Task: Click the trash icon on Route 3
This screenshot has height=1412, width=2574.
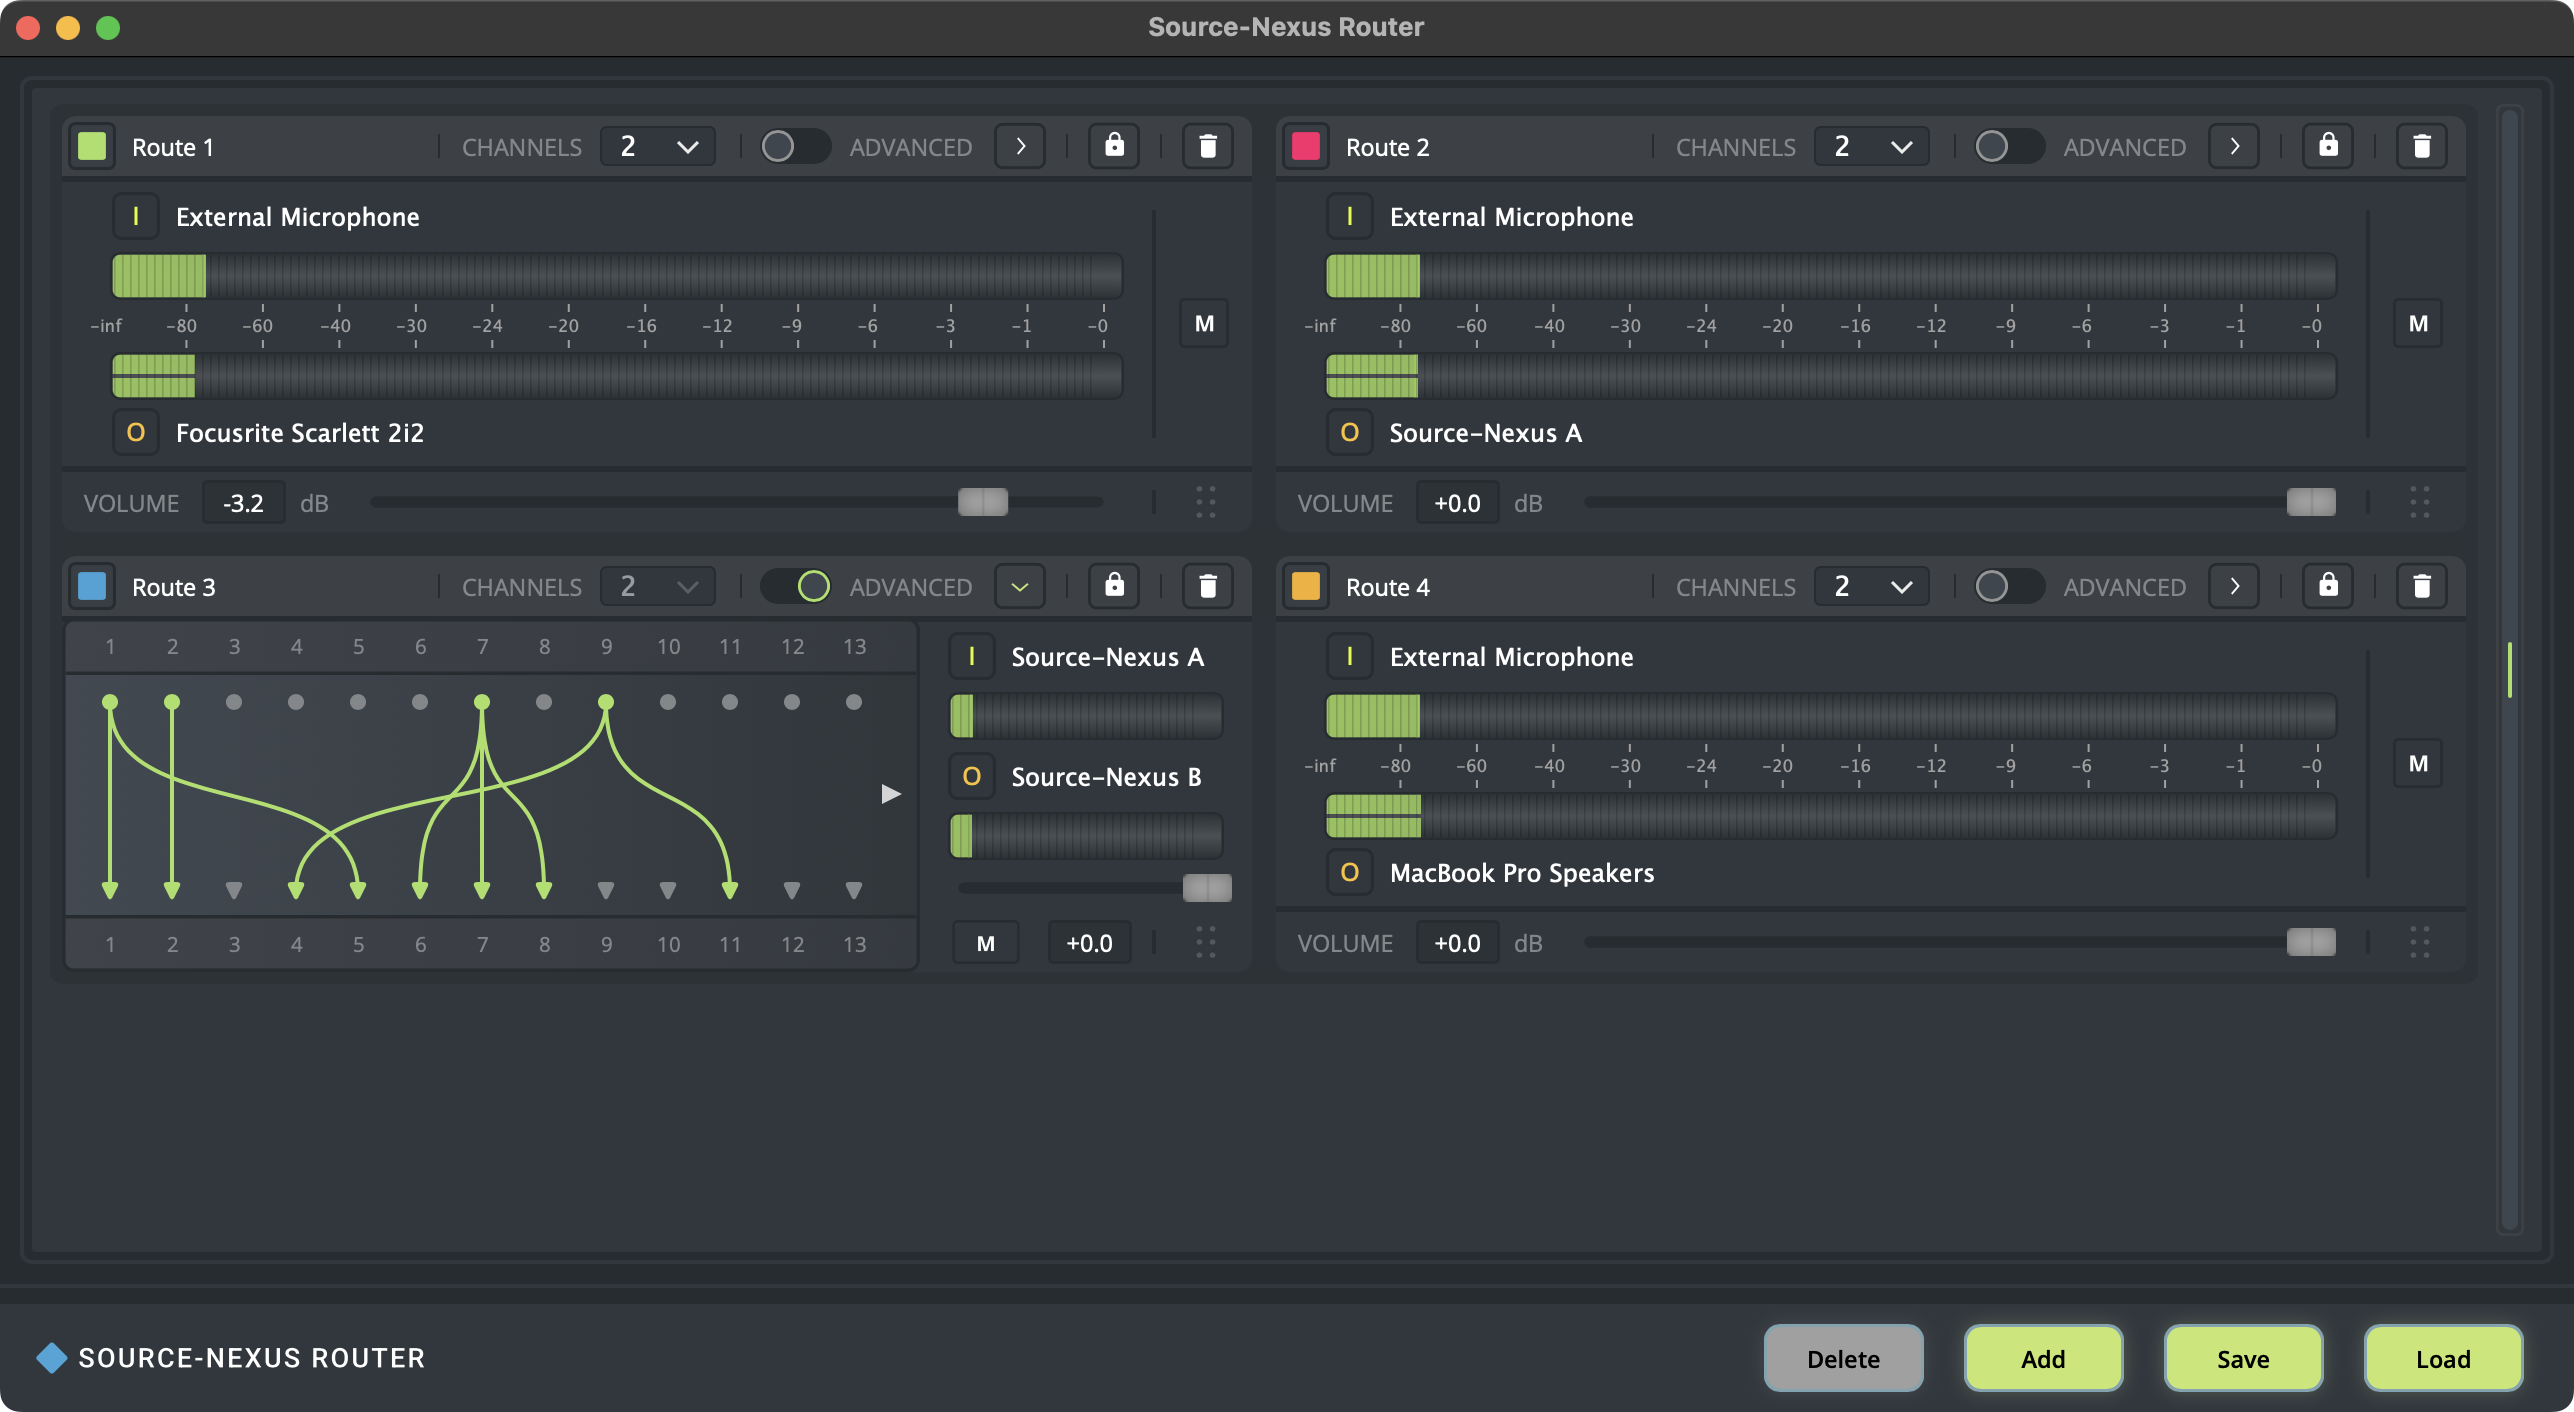Action: tap(1207, 586)
